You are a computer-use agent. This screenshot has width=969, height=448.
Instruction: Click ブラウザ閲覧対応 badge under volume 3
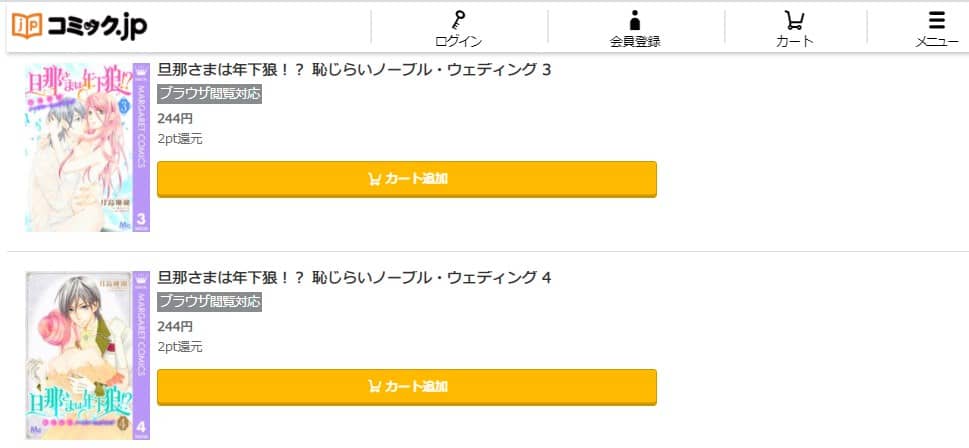pyautogui.click(x=209, y=94)
